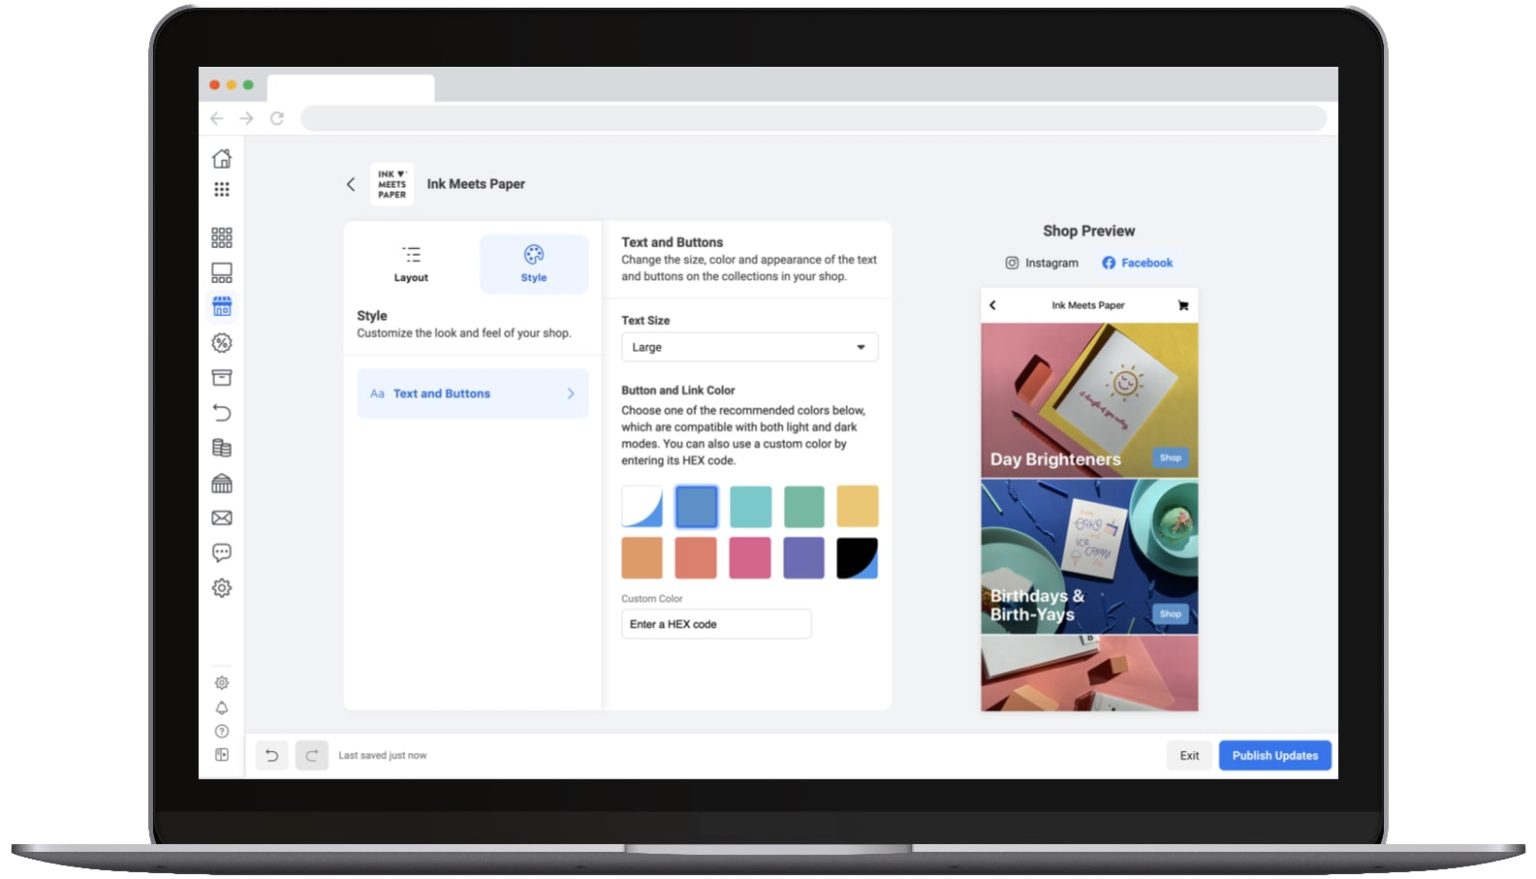Screen dimensions: 1536x879
Task: Choose the pink color swatch
Action: [750, 558]
